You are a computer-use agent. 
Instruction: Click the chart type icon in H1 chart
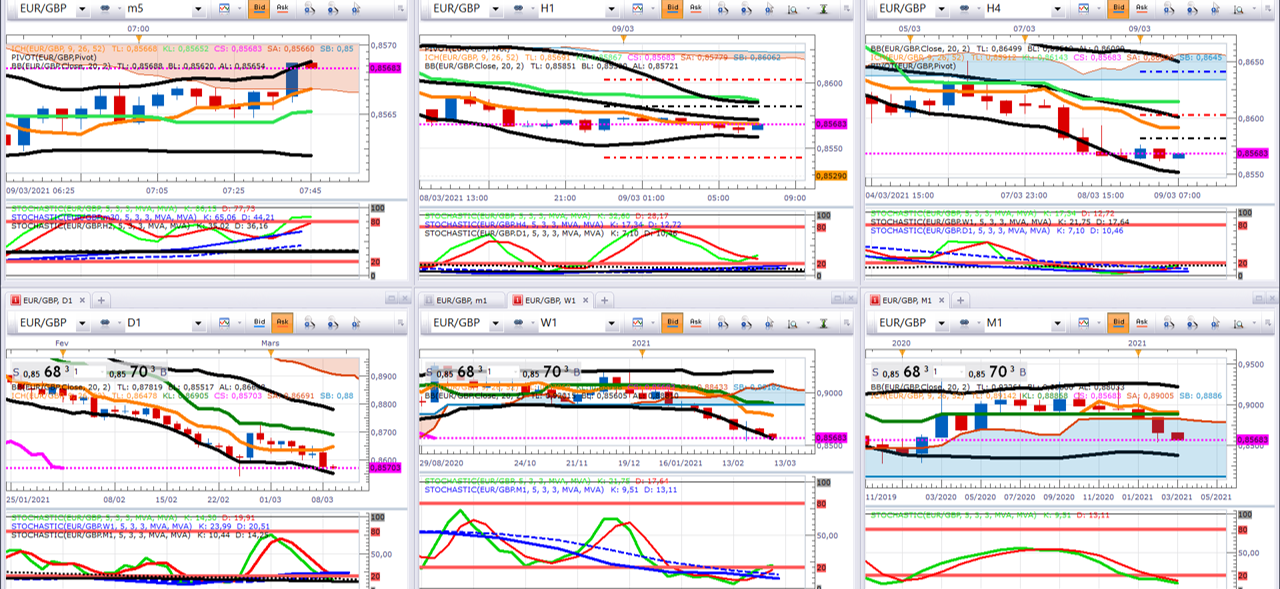tap(638, 8)
